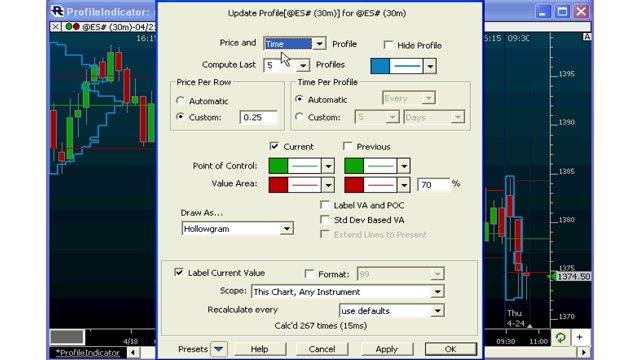
Task: Click the Presets label
Action: click(193, 349)
